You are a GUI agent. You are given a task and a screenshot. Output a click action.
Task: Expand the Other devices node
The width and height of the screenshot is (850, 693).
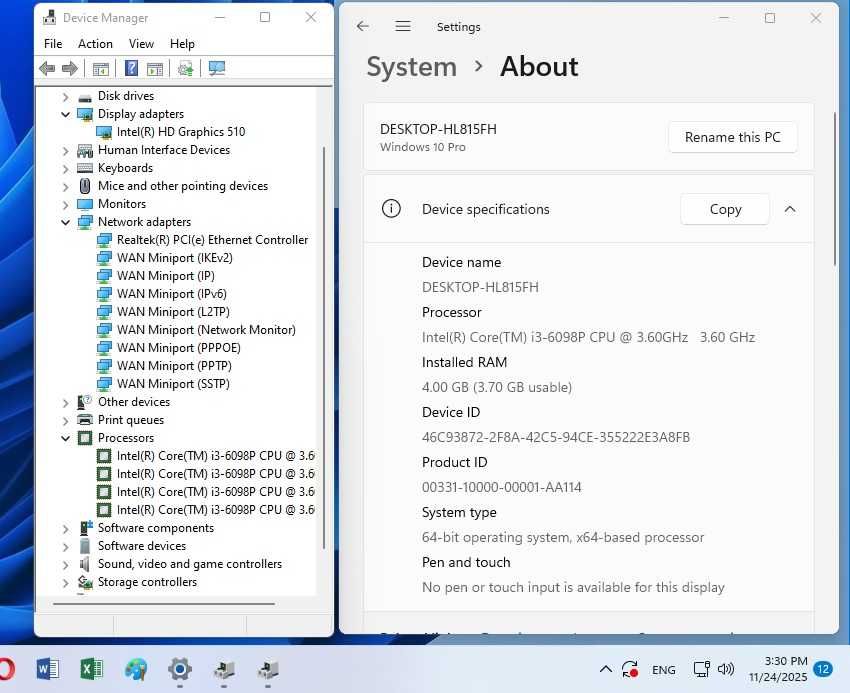(x=66, y=402)
